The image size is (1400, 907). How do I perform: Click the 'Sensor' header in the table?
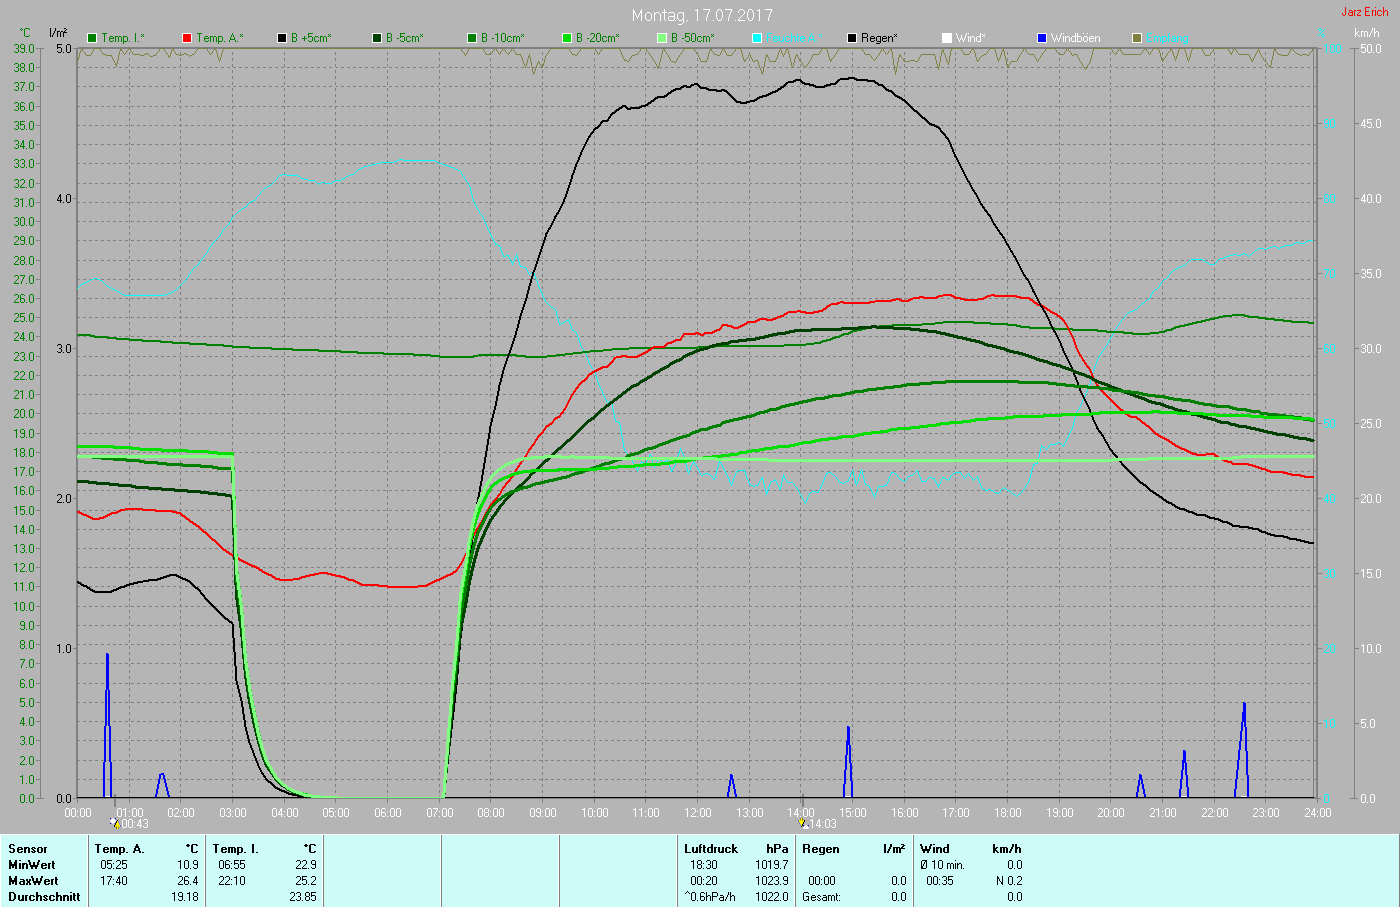point(28,849)
